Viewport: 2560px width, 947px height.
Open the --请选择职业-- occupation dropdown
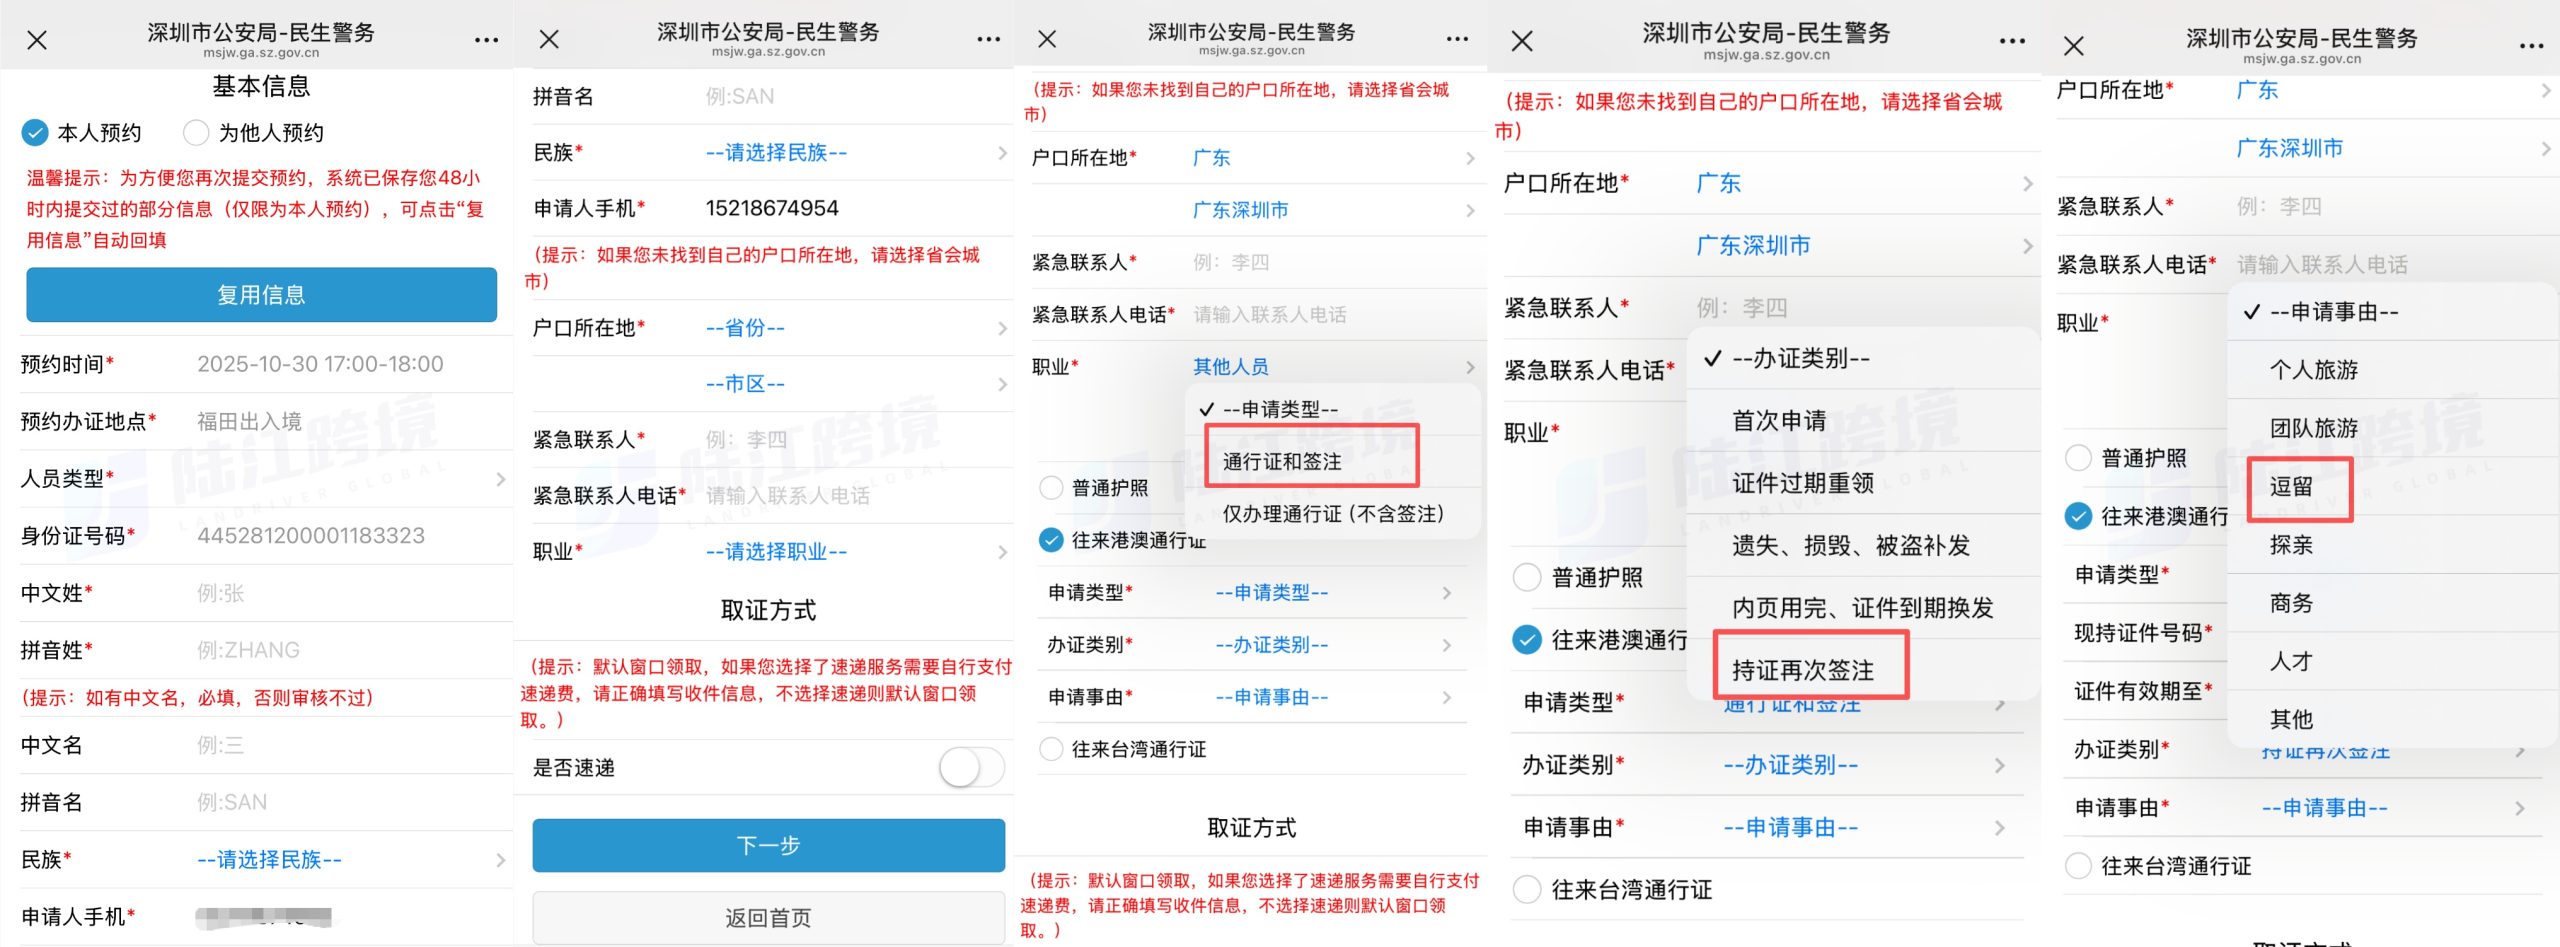pos(850,552)
